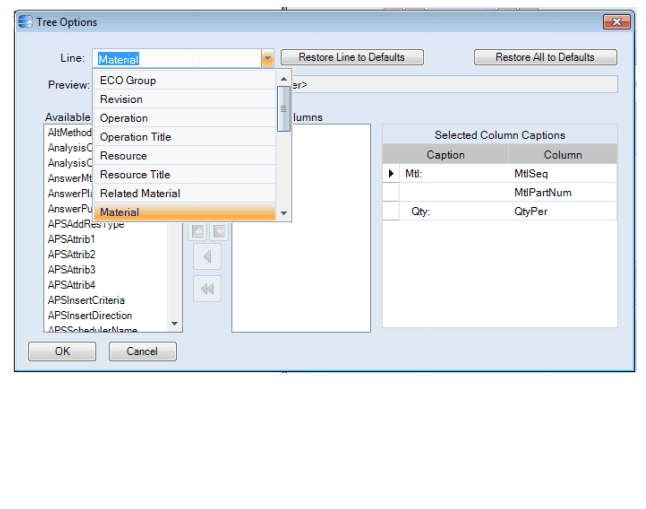The width and height of the screenshot is (646, 509).
Task: Click the MtlPartNum column cell
Action: [563, 192]
